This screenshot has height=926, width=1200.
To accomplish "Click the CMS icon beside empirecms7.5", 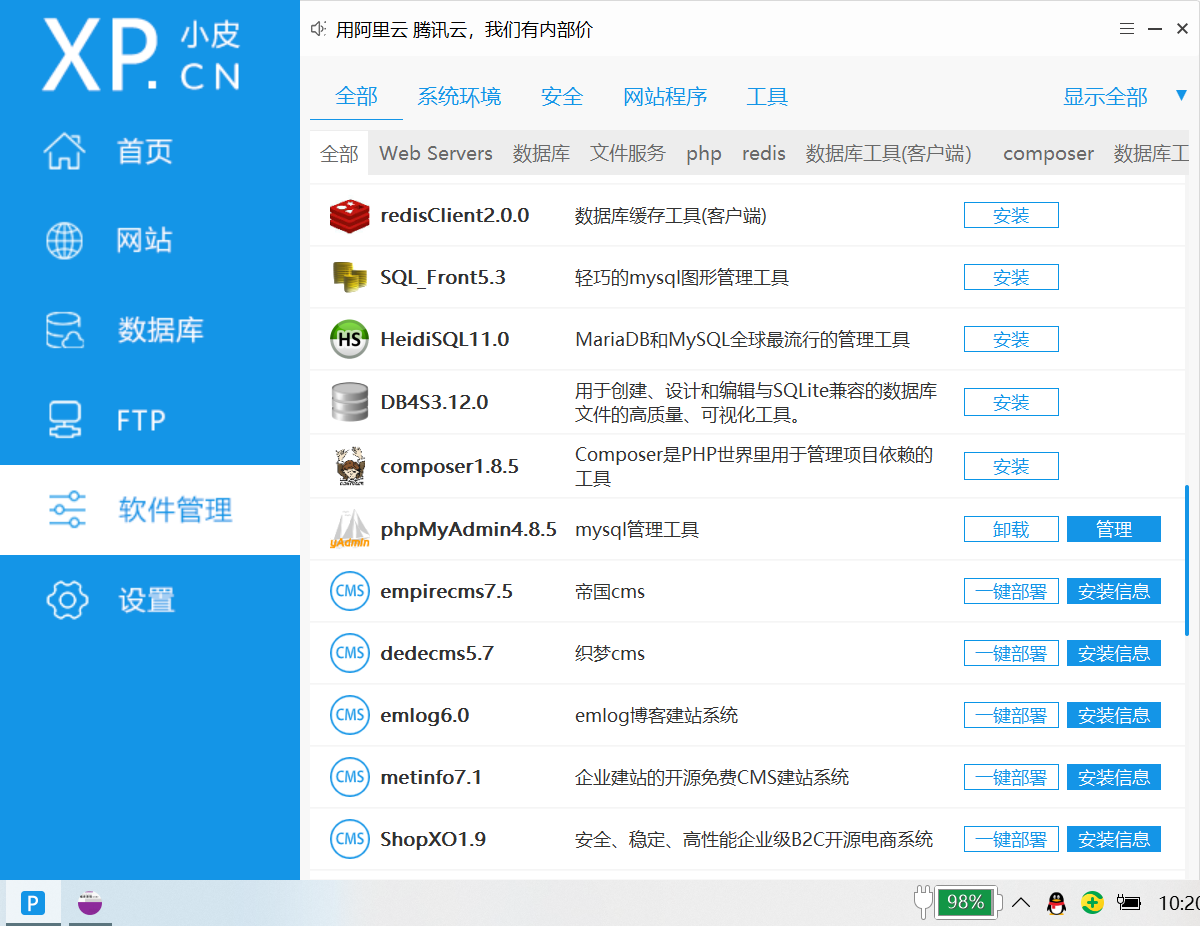I will click(x=350, y=591).
